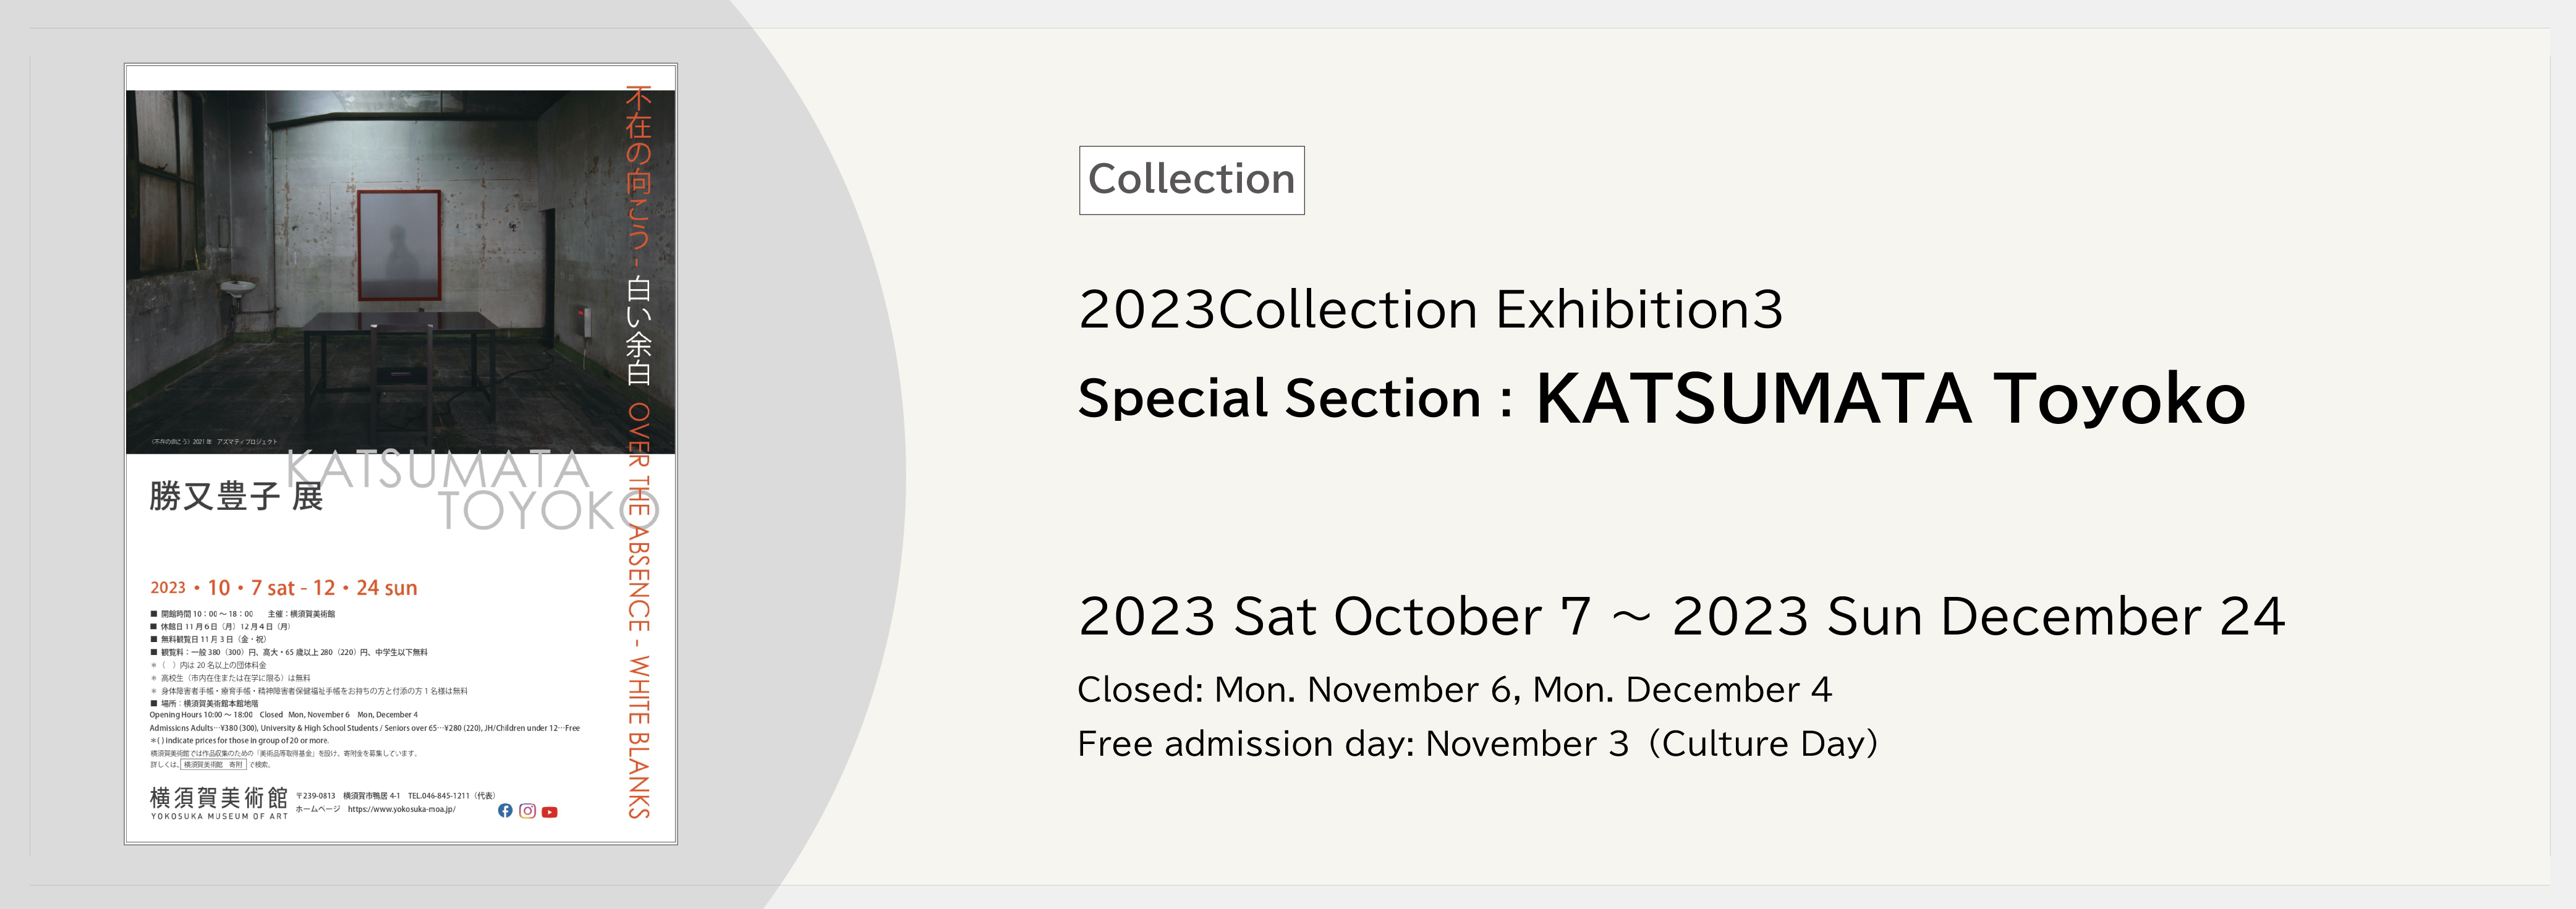2576x909 pixels.
Task: Open the 2023Collection Exhibition3 heading
Action: 1430,309
